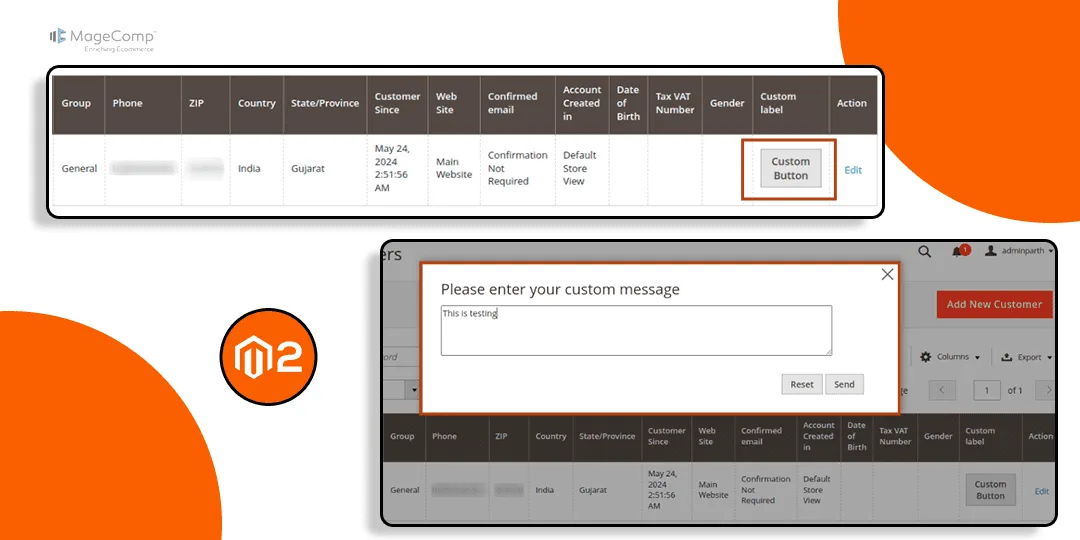Expand the Columns gear dropdown
Screen dimensions: 1080x540
950,357
